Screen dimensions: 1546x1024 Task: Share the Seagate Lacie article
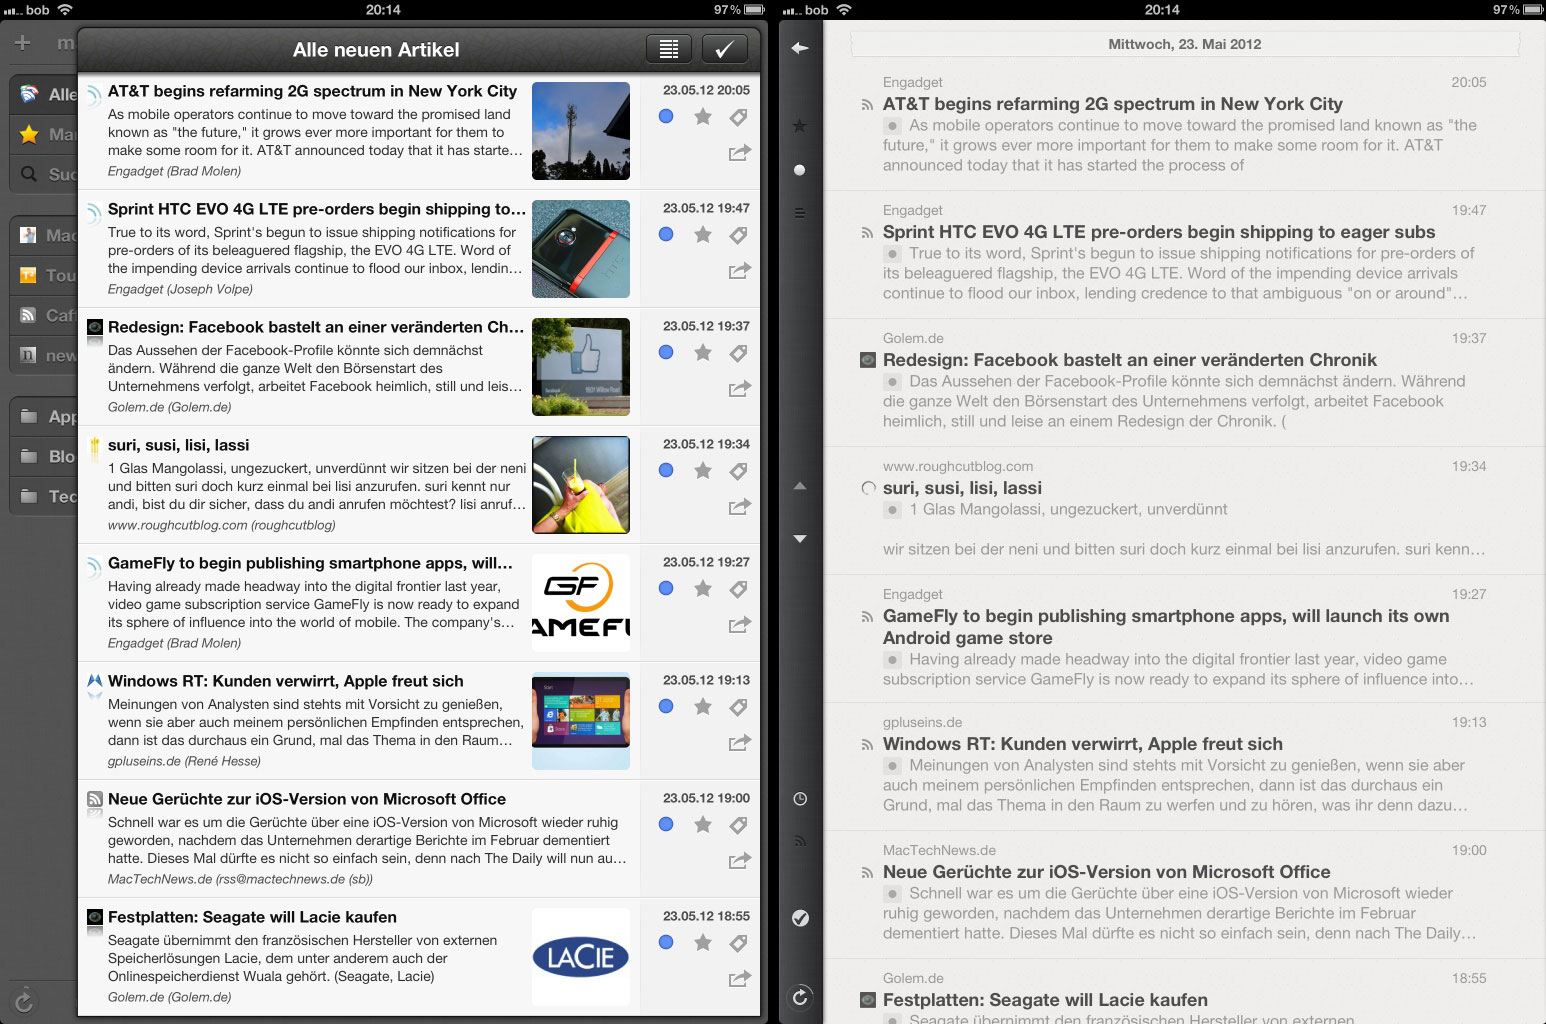pyautogui.click(x=740, y=979)
